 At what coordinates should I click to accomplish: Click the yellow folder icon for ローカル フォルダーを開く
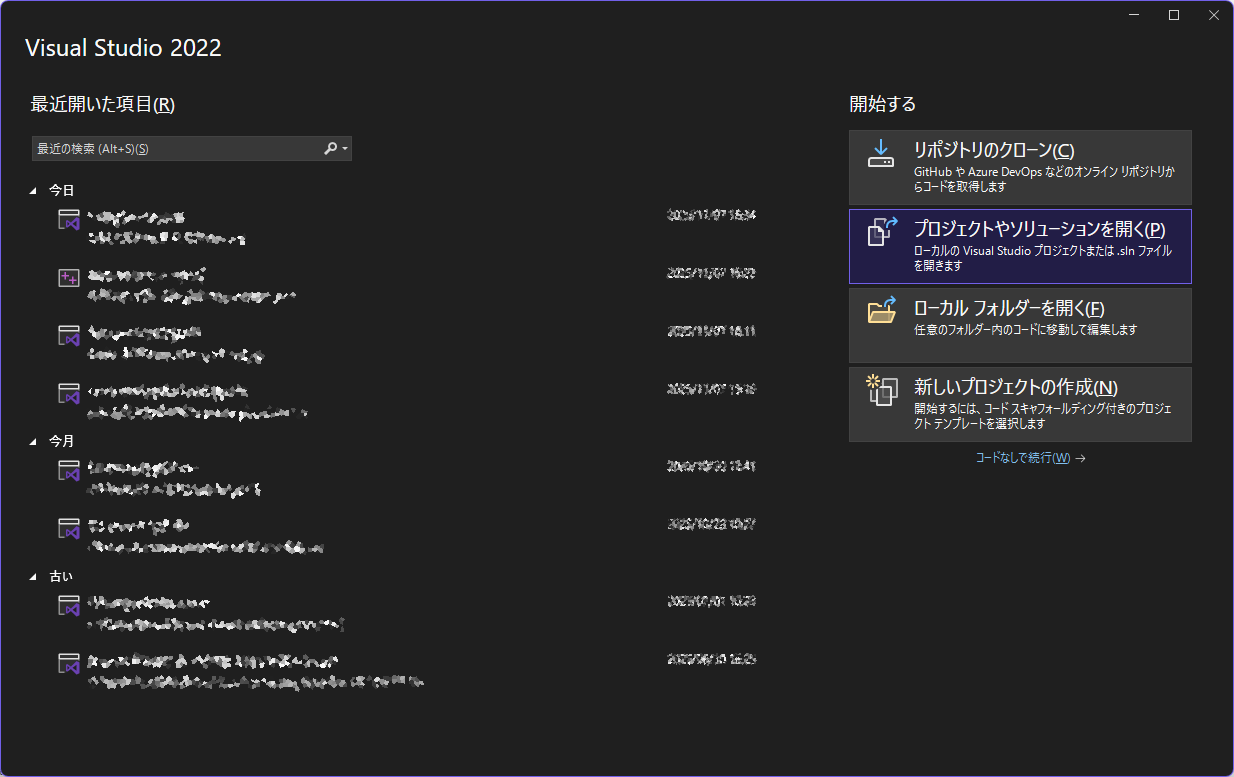click(881, 311)
